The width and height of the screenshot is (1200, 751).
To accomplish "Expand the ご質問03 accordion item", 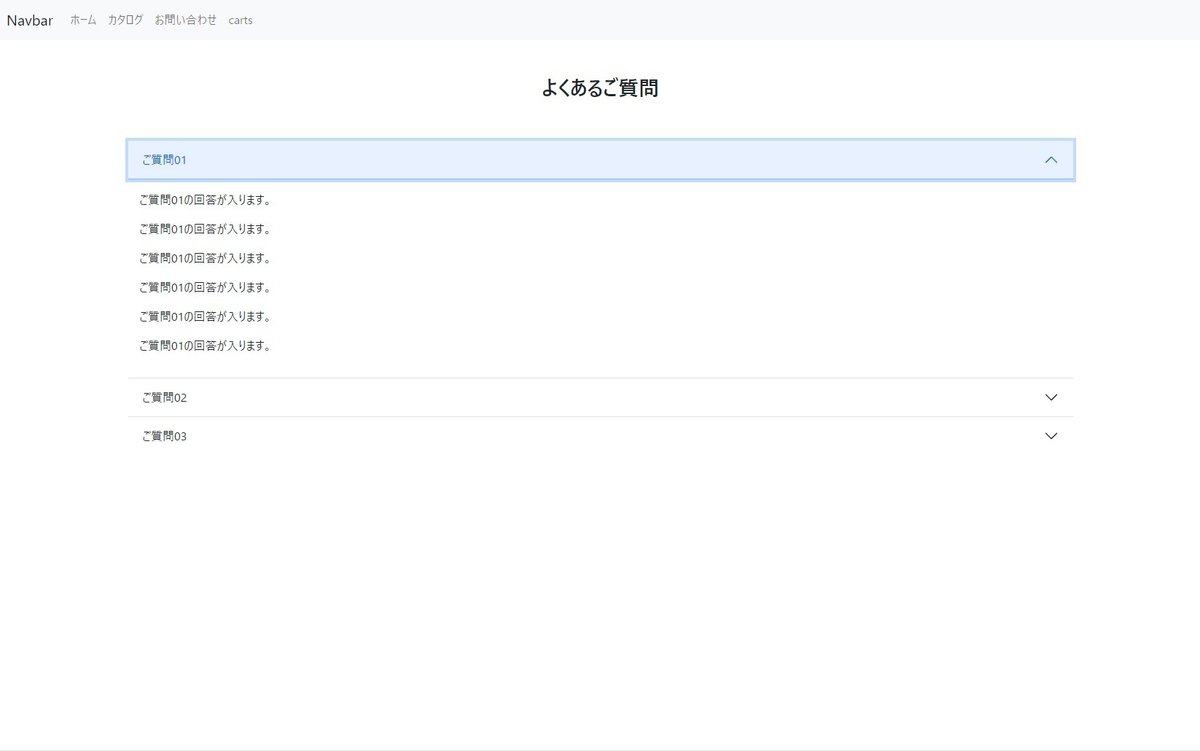I will (x=601, y=436).
